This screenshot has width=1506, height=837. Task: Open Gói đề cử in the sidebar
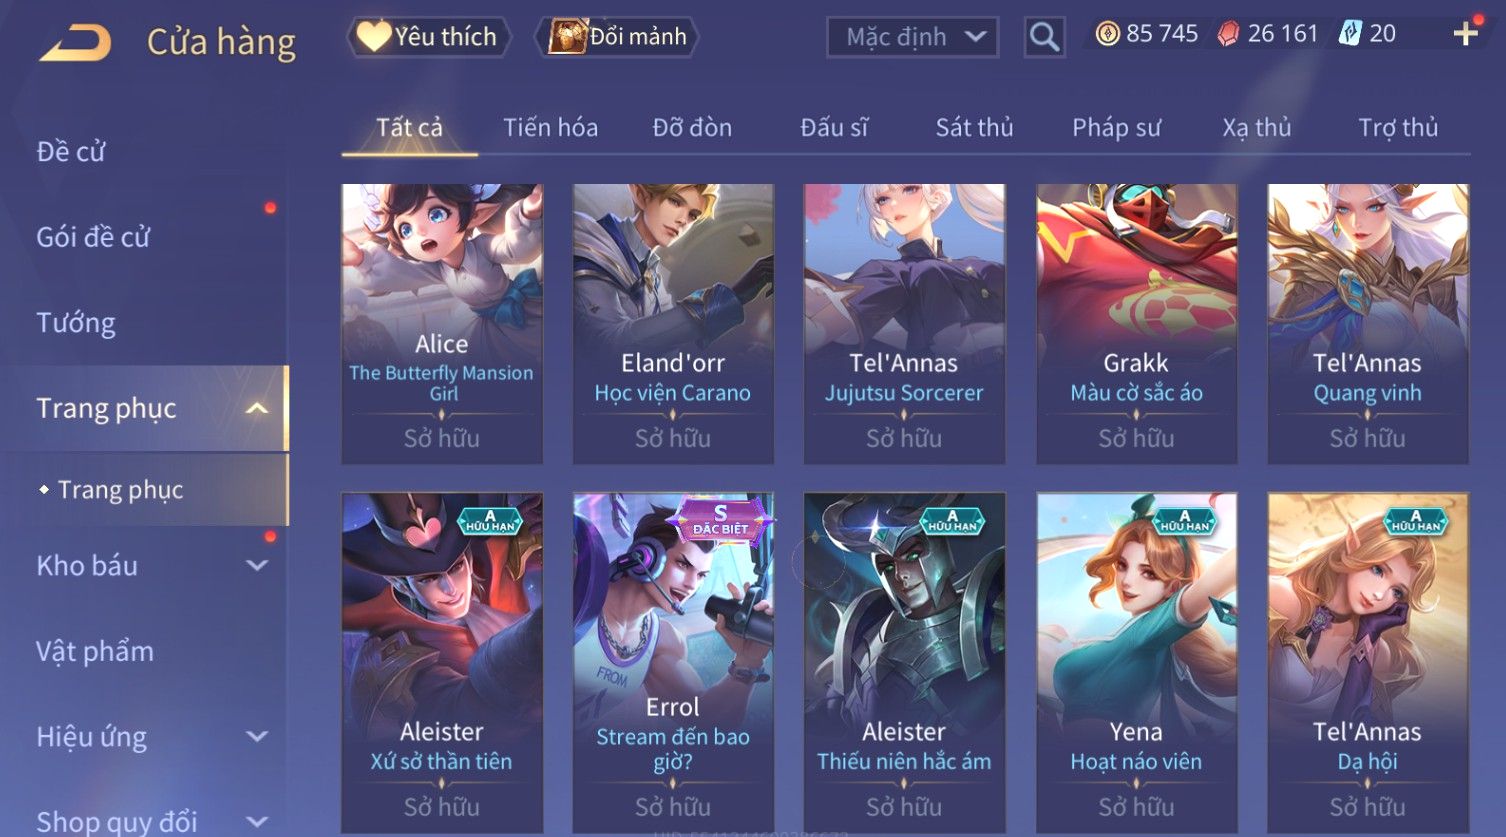[x=93, y=237]
